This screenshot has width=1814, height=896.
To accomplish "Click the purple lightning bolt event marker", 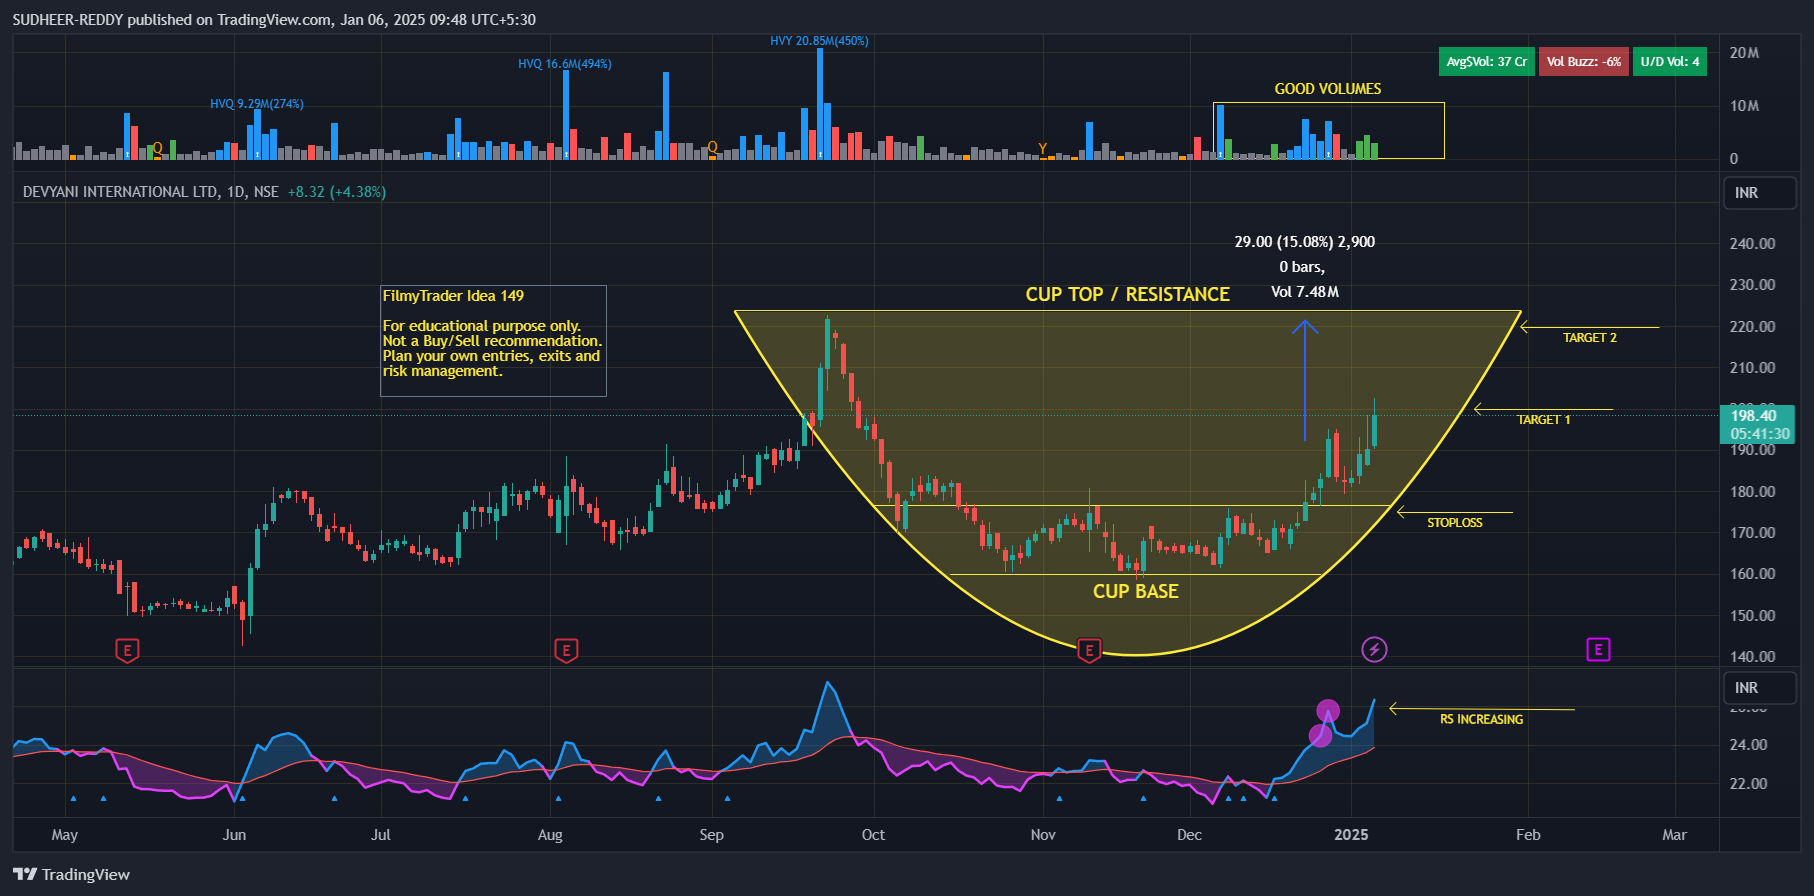I will click(1374, 650).
